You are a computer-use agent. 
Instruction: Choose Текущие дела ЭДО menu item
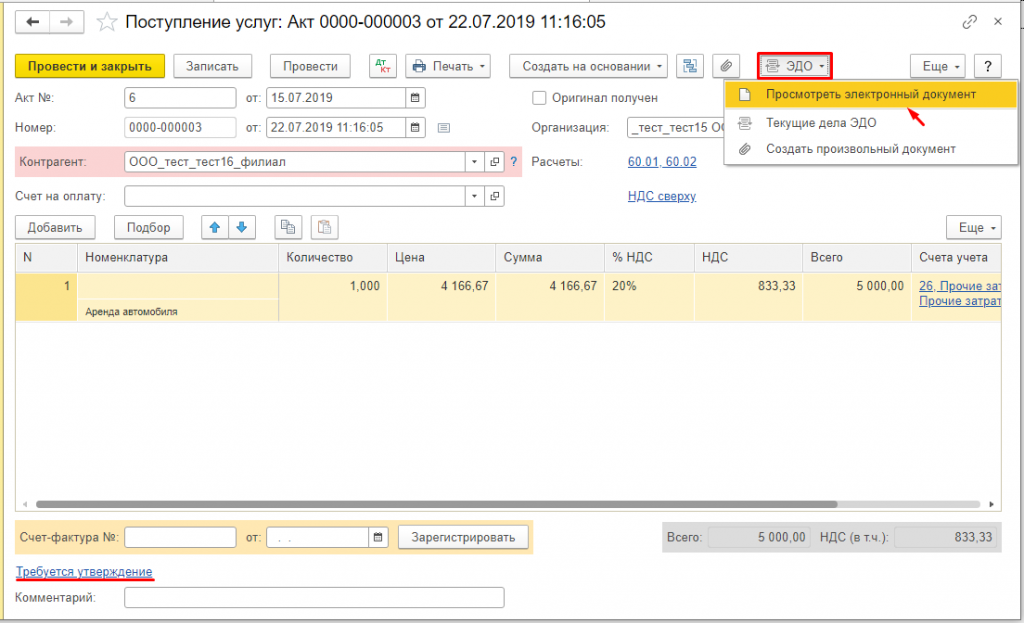pyautogui.click(x=820, y=122)
